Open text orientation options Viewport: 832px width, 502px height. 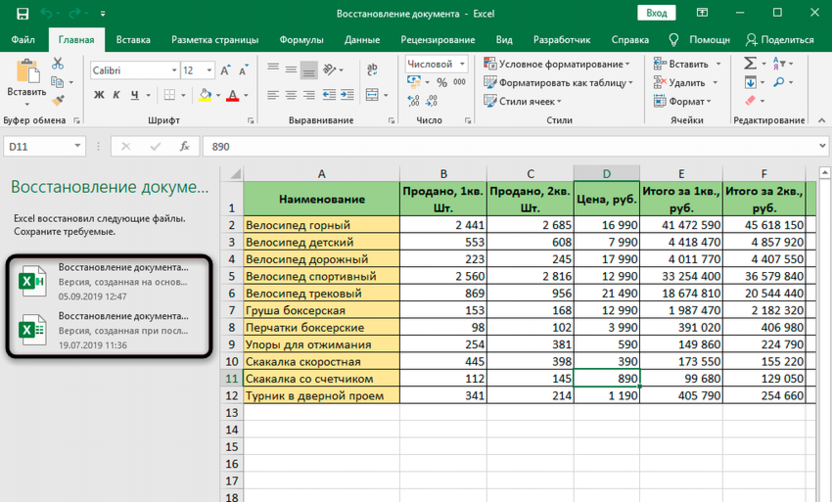click(333, 70)
